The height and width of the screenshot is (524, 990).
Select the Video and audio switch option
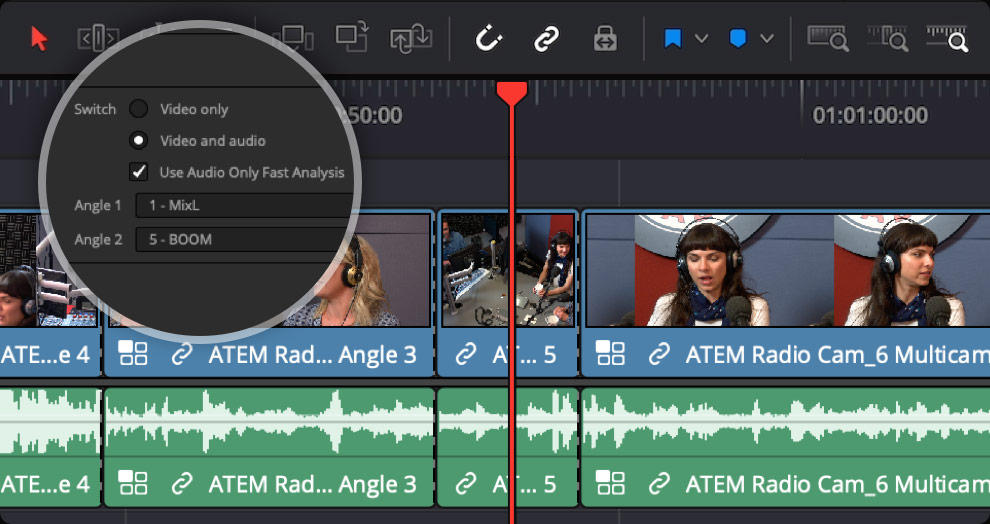pos(140,141)
